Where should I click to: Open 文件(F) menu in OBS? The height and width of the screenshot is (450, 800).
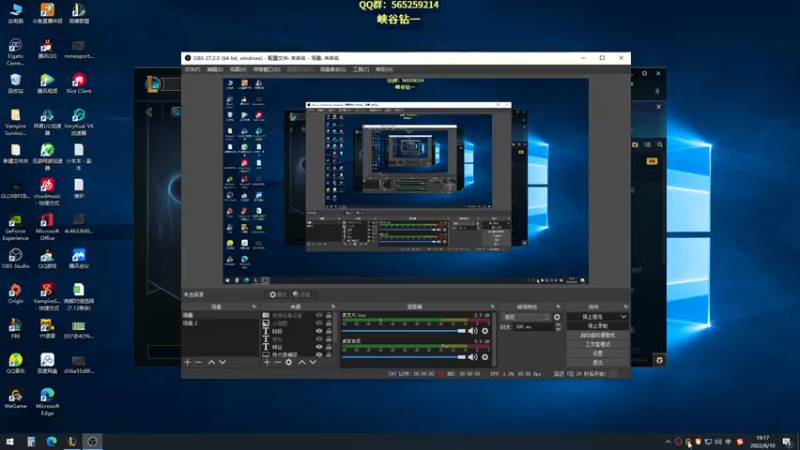192,69
